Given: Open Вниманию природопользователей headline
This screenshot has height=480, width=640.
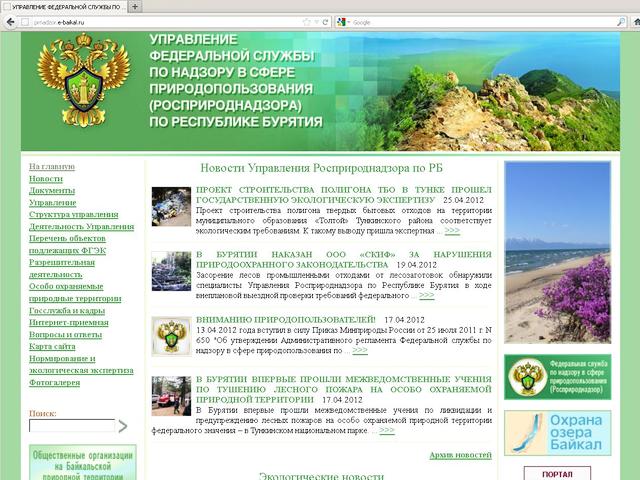Looking at the screenshot, I should tap(285, 320).
